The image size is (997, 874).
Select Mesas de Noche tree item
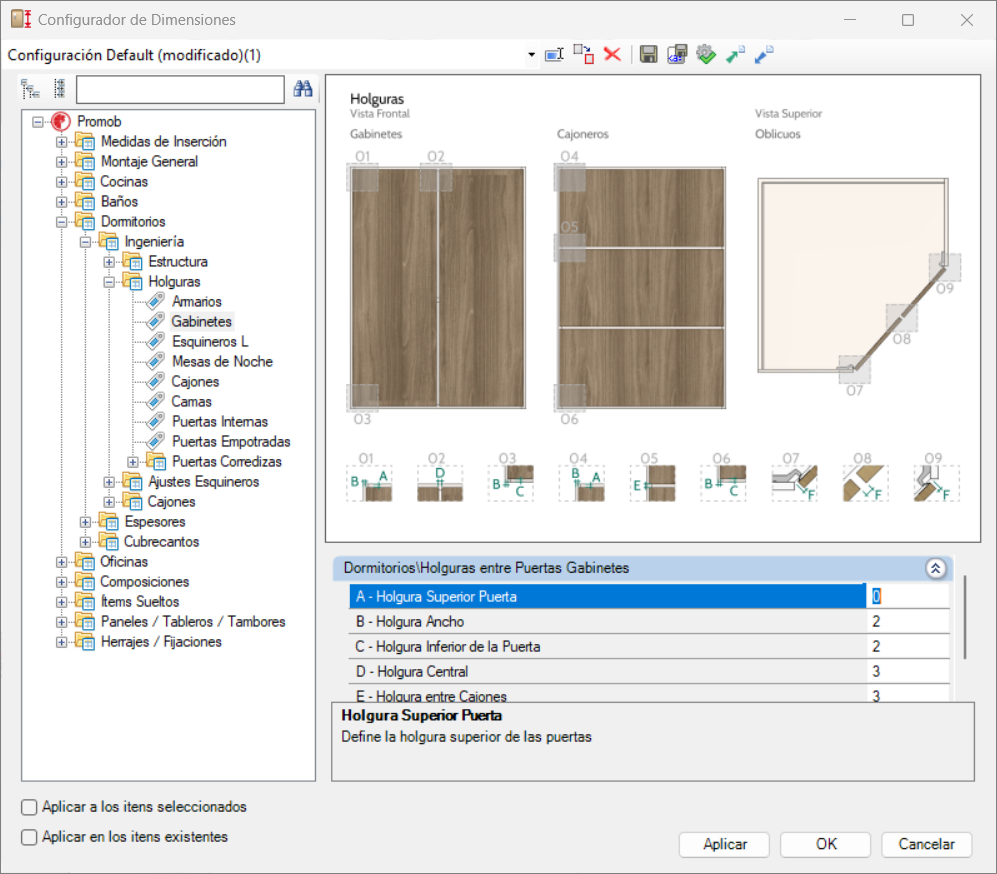[x=222, y=362]
